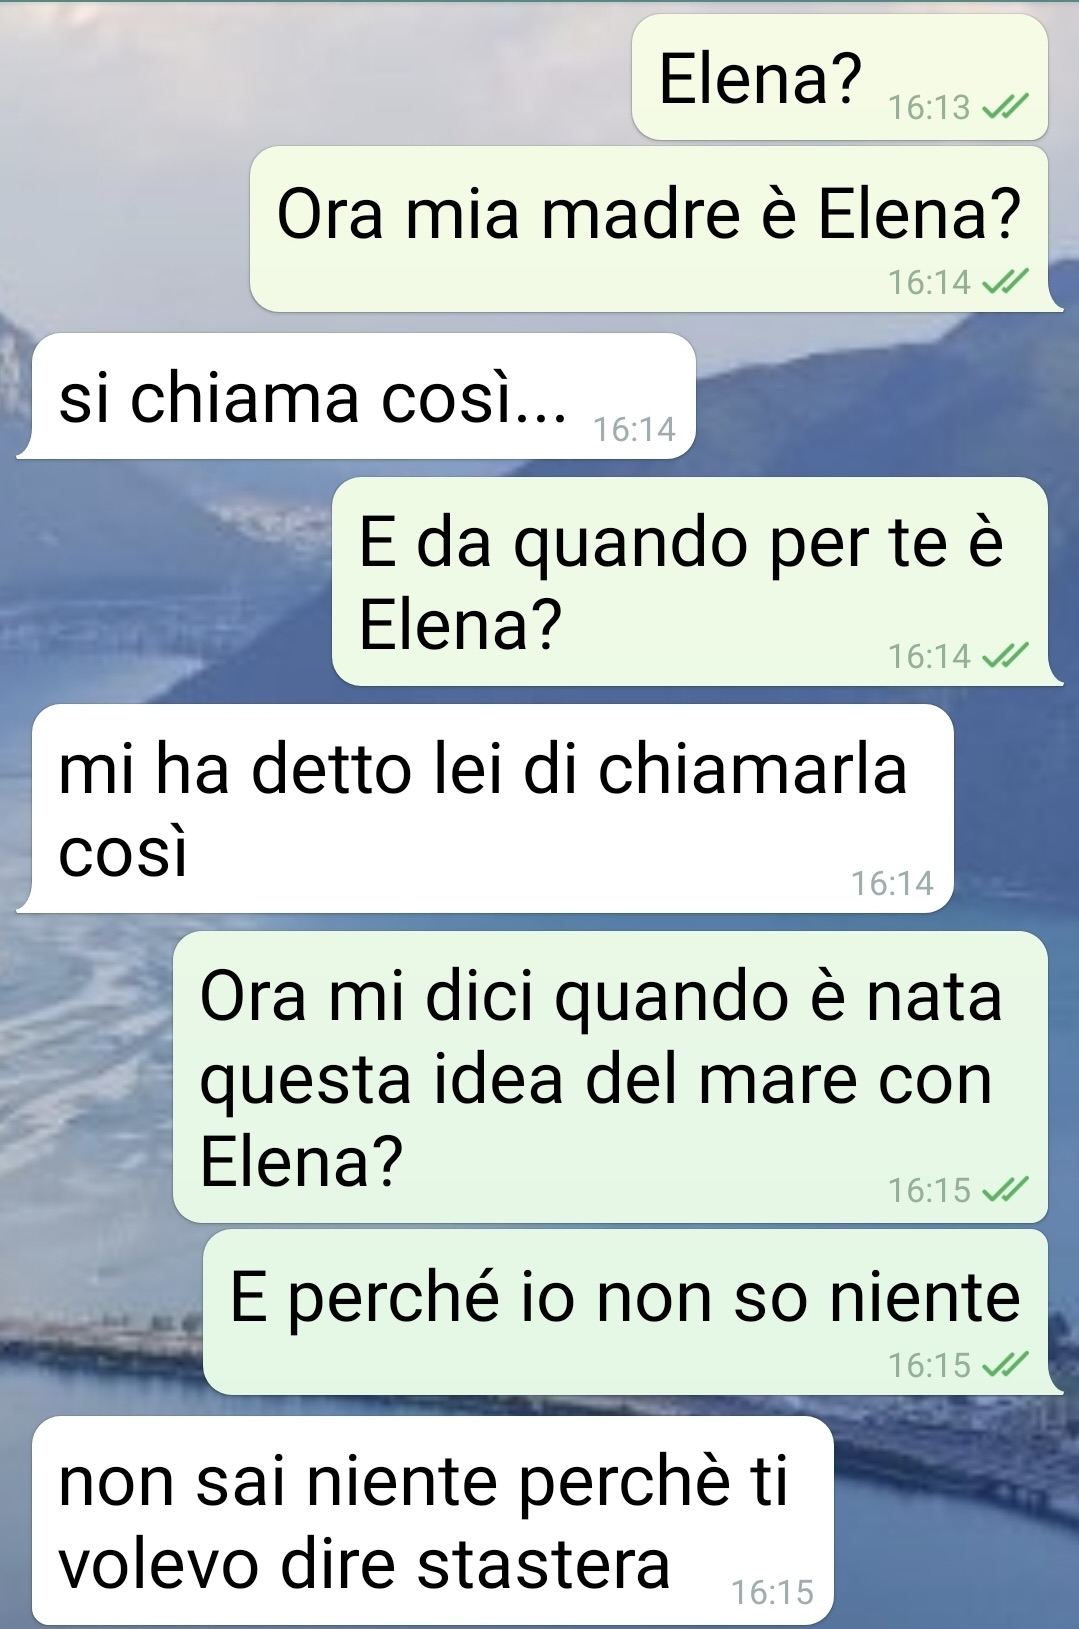Click the 16:15 timestamp on last received message
The height and width of the screenshot is (1629, 1079).
click(772, 1592)
